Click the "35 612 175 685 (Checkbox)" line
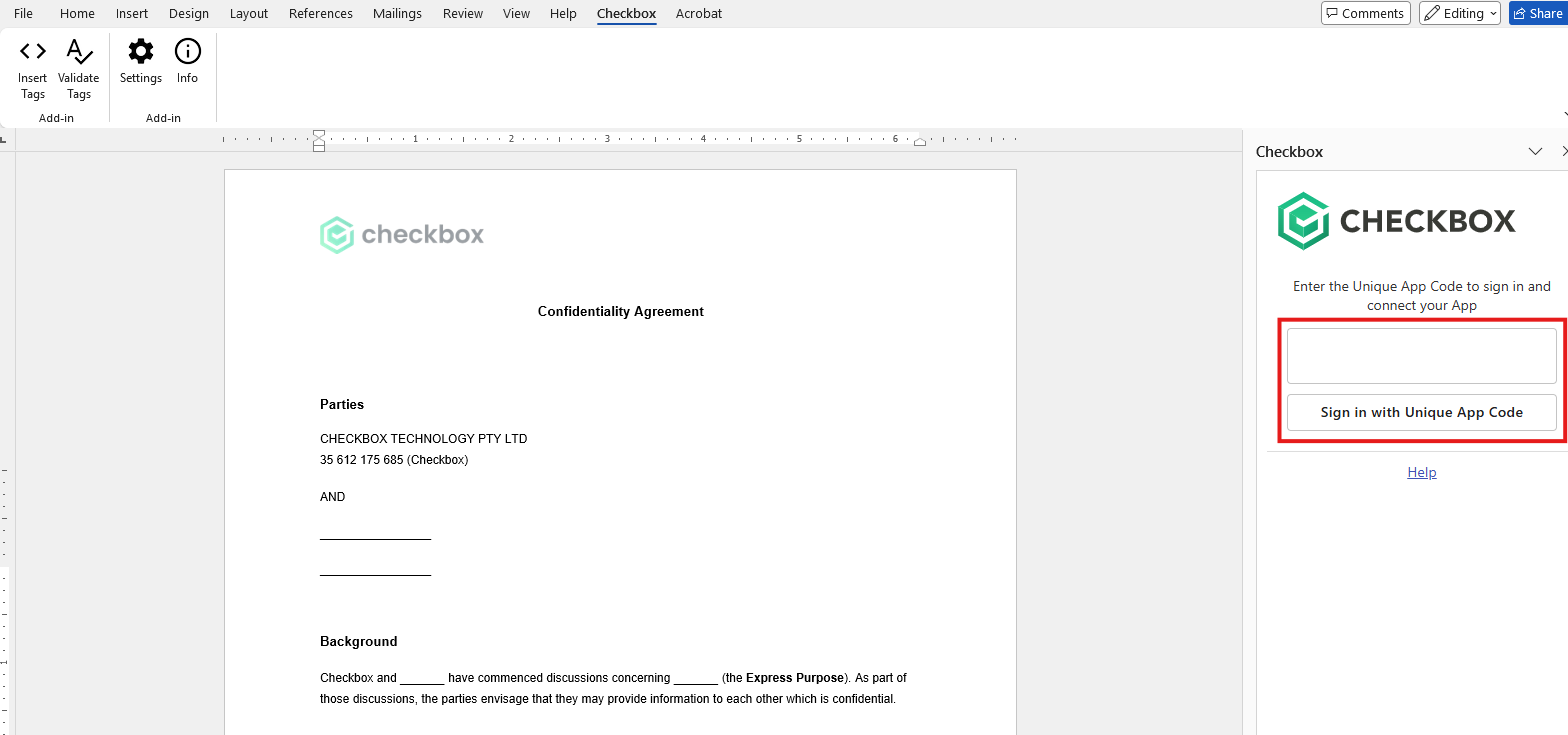 (x=394, y=460)
